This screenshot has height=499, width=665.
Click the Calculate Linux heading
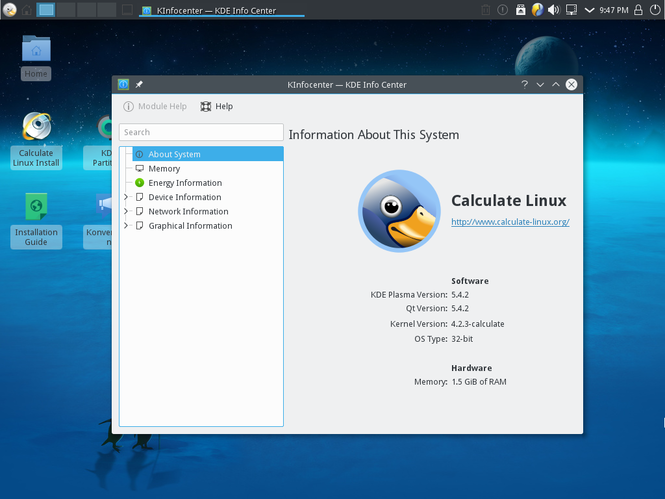[509, 201]
